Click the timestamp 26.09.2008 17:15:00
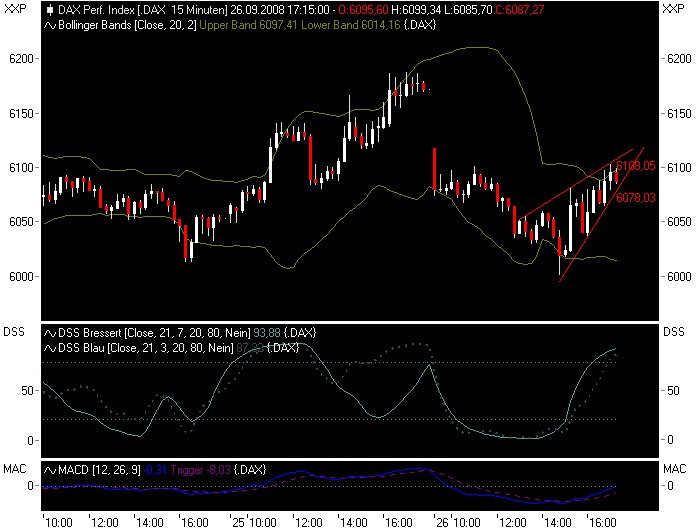700x530 pixels. pyautogui.click(x=280, y=9)
